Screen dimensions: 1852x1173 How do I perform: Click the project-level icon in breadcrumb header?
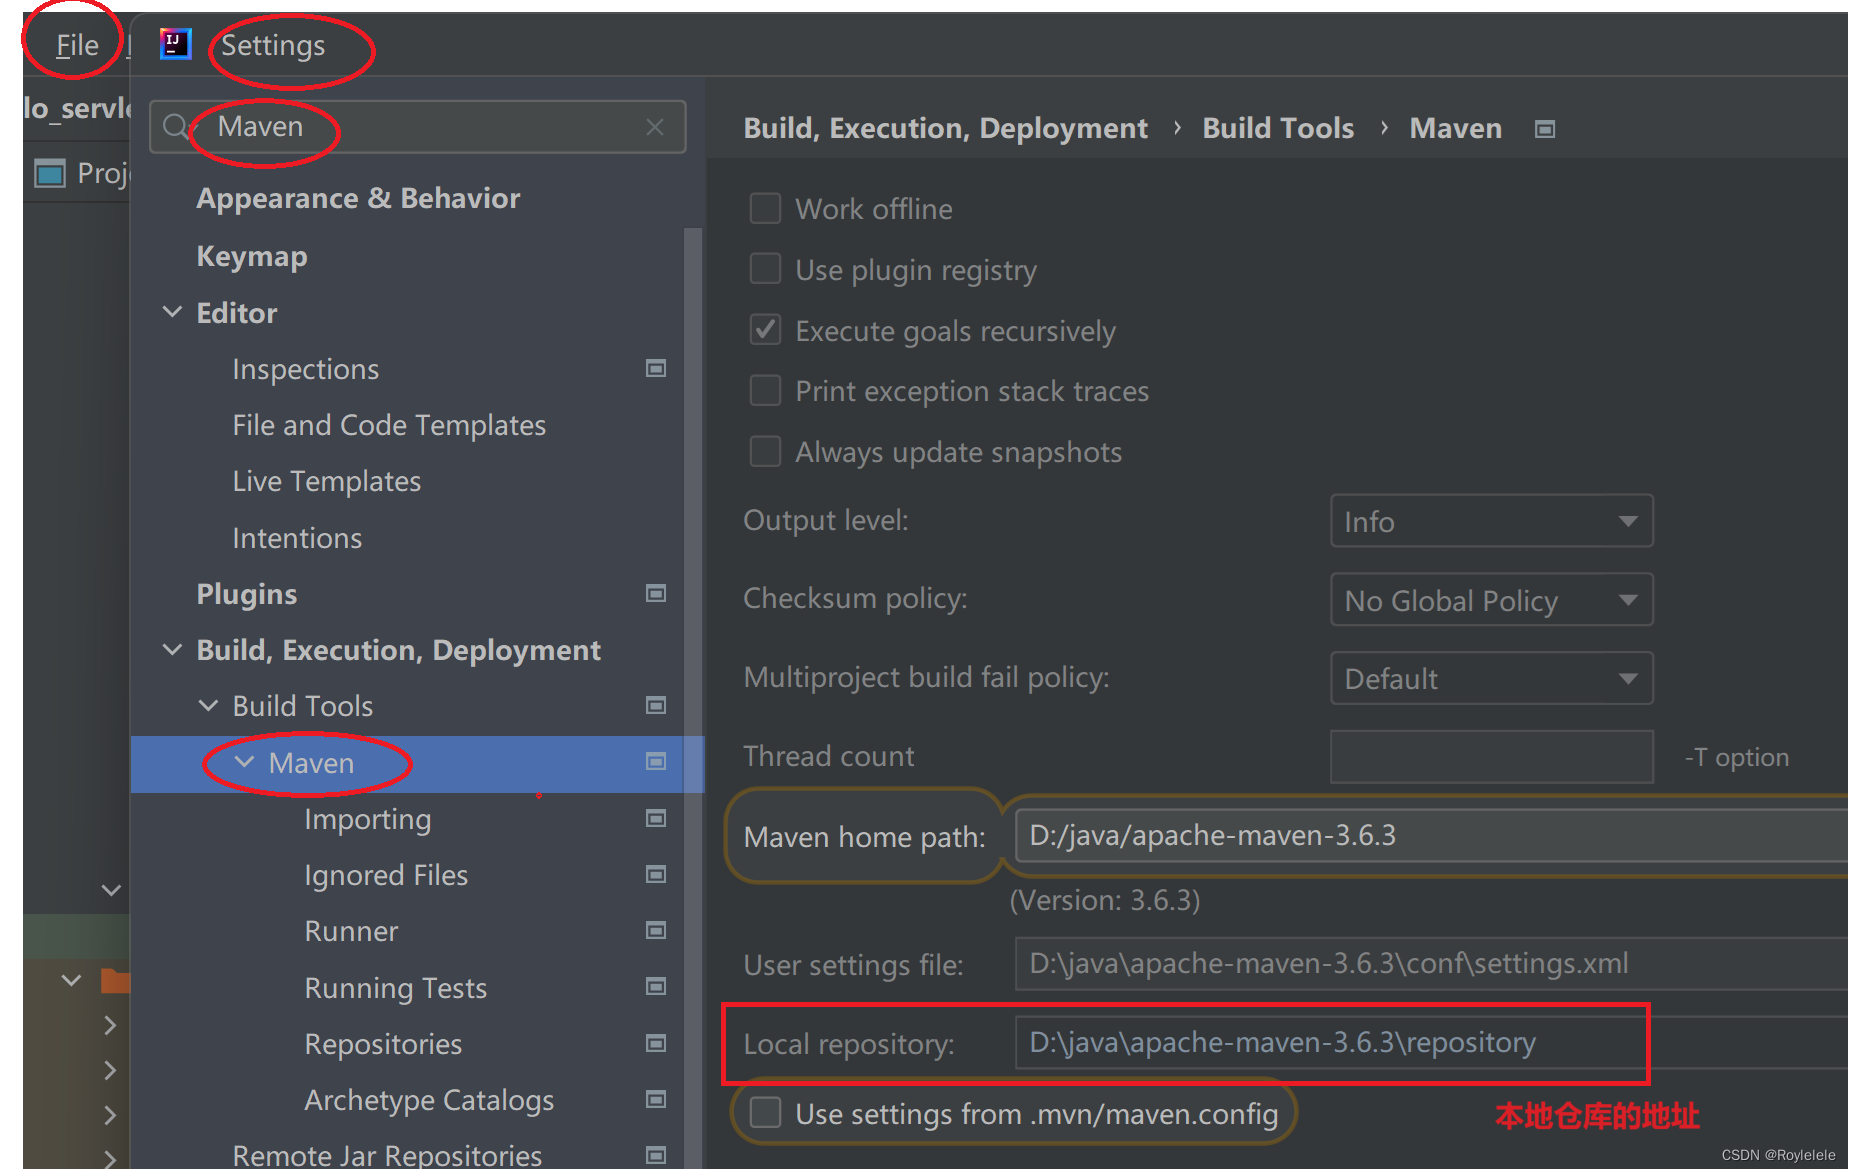pos(1545,129)
